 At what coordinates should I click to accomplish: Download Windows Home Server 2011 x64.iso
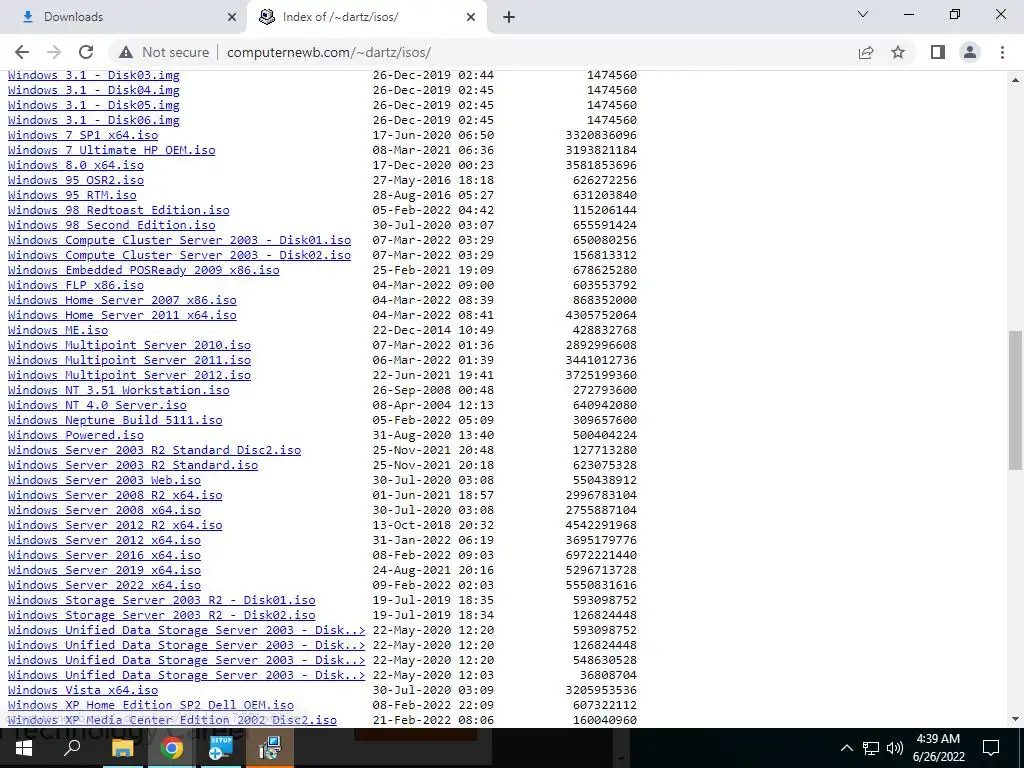pos(122,315)
